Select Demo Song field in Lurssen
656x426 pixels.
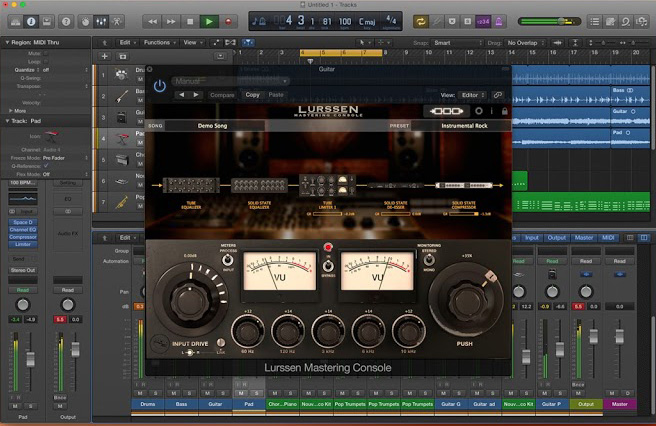click(x=215, y=126)
